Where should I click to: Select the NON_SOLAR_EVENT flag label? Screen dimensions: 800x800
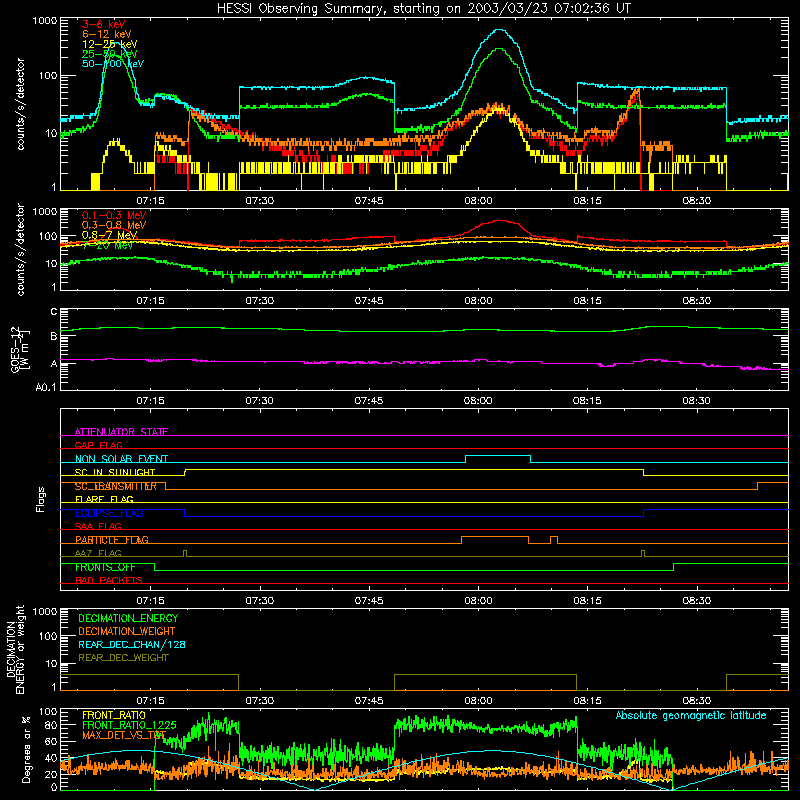pos(121,459)
